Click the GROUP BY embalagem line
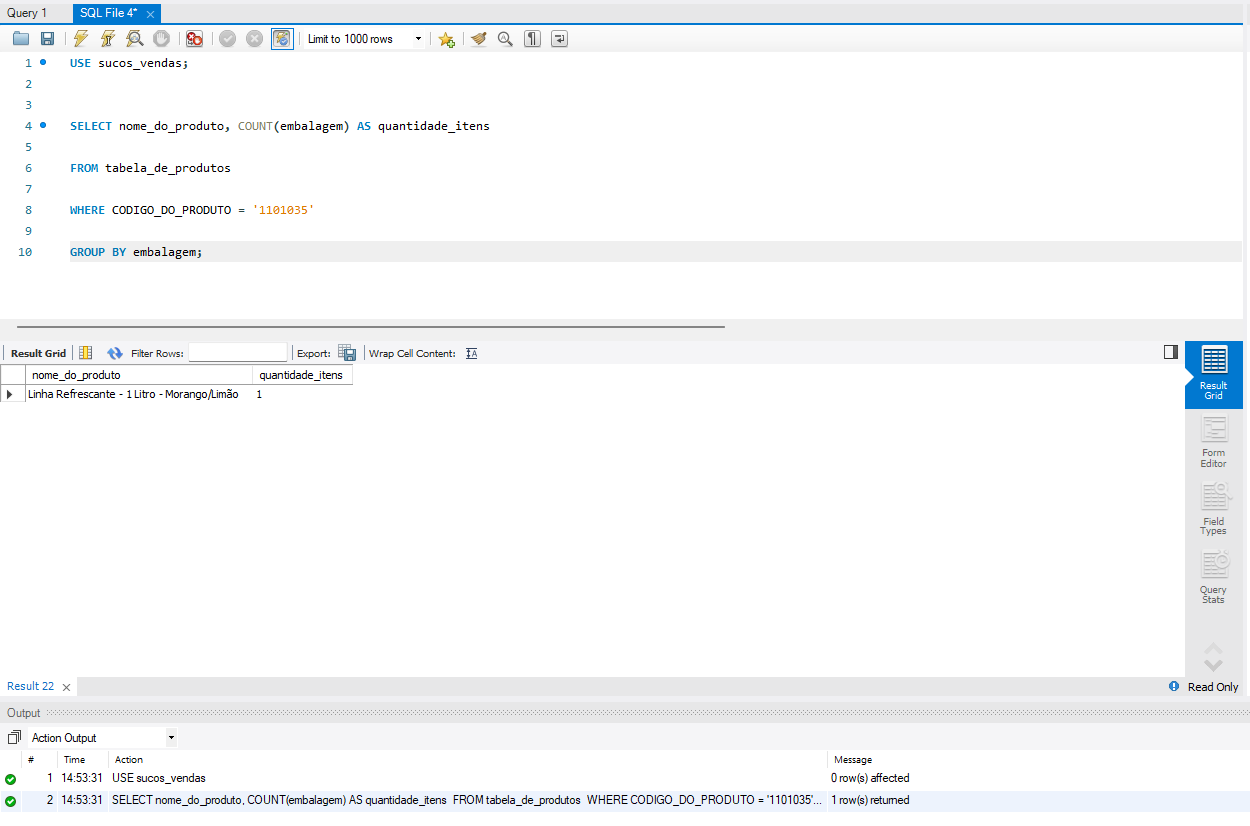The height and width of the screenshot is (826, 1250). click(136, 252)
